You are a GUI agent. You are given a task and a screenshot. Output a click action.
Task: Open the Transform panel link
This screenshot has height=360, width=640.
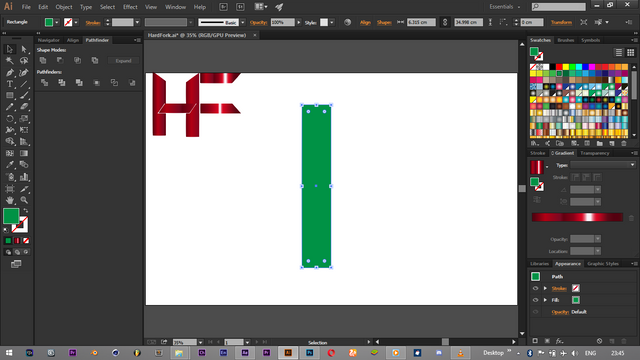(x=561, y=22)
